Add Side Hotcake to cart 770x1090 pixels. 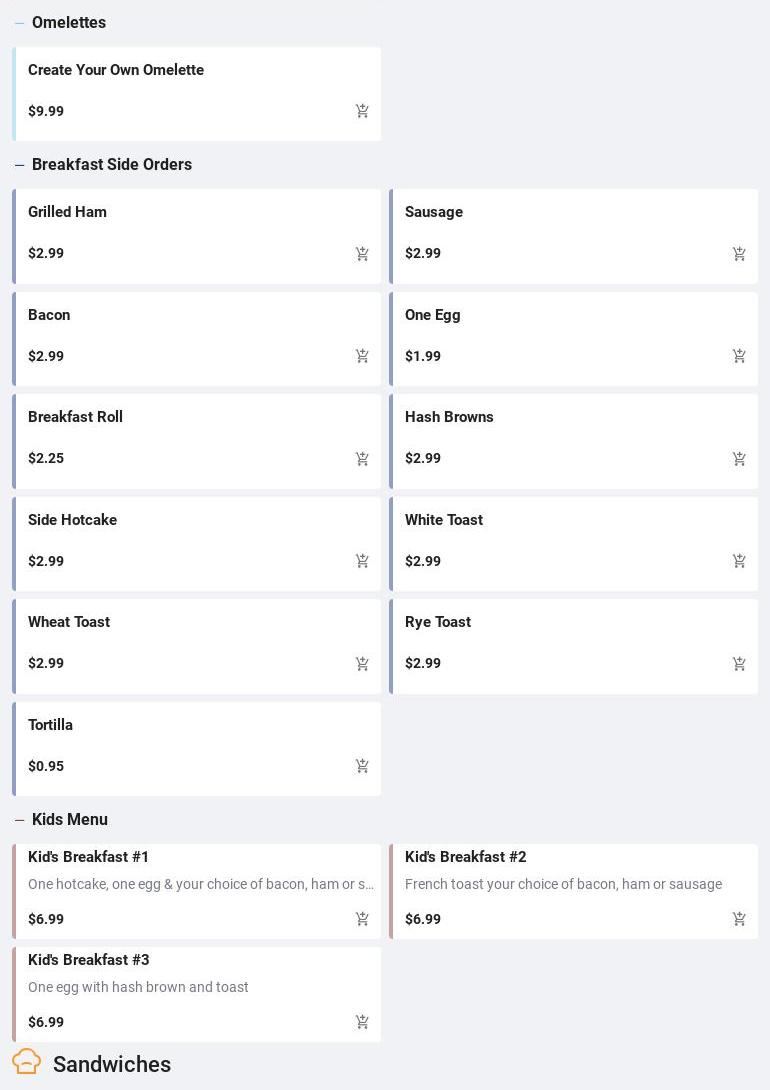[x=362, y=561]
